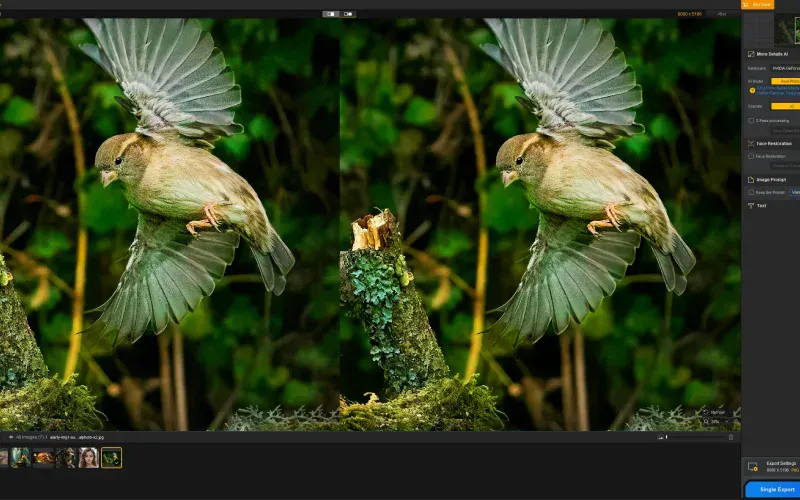Click the navigator preview thumbnail
The image size is (800, 500).
(787, 30)
